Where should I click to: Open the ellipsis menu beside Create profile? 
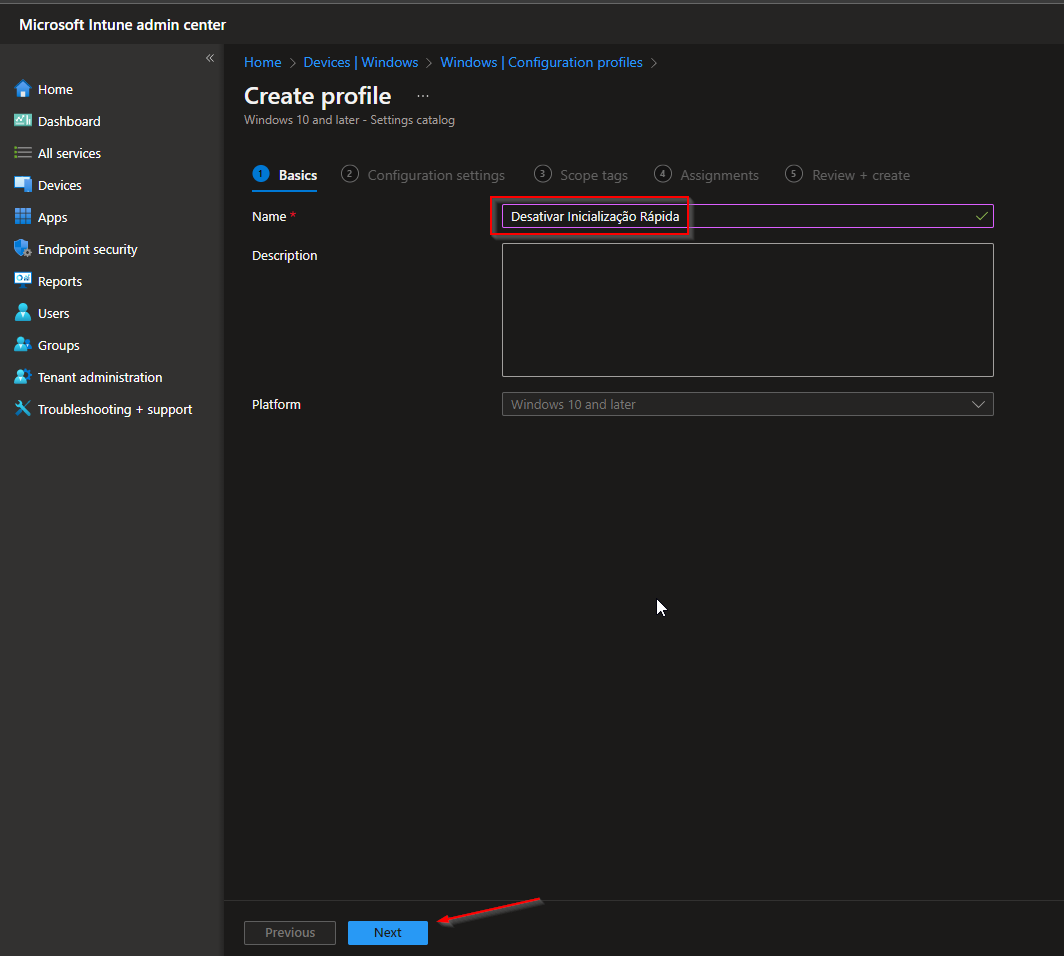[x=423, y=96]
